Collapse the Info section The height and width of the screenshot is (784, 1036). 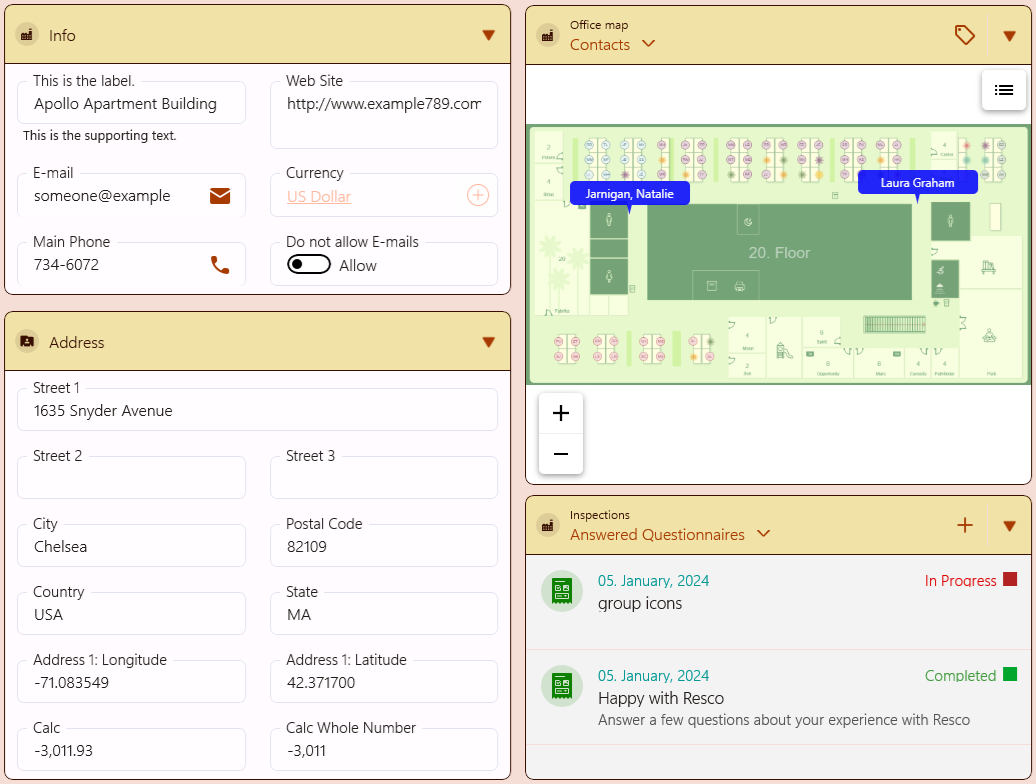[x=488, y=35]
